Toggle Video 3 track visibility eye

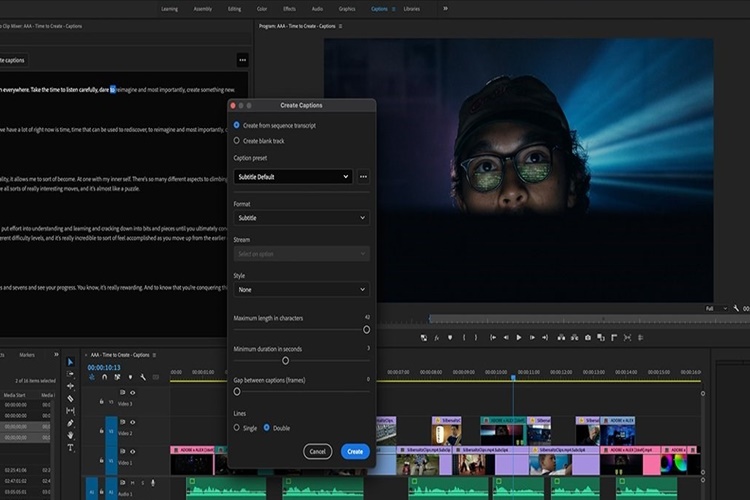[x=132, y=392]
